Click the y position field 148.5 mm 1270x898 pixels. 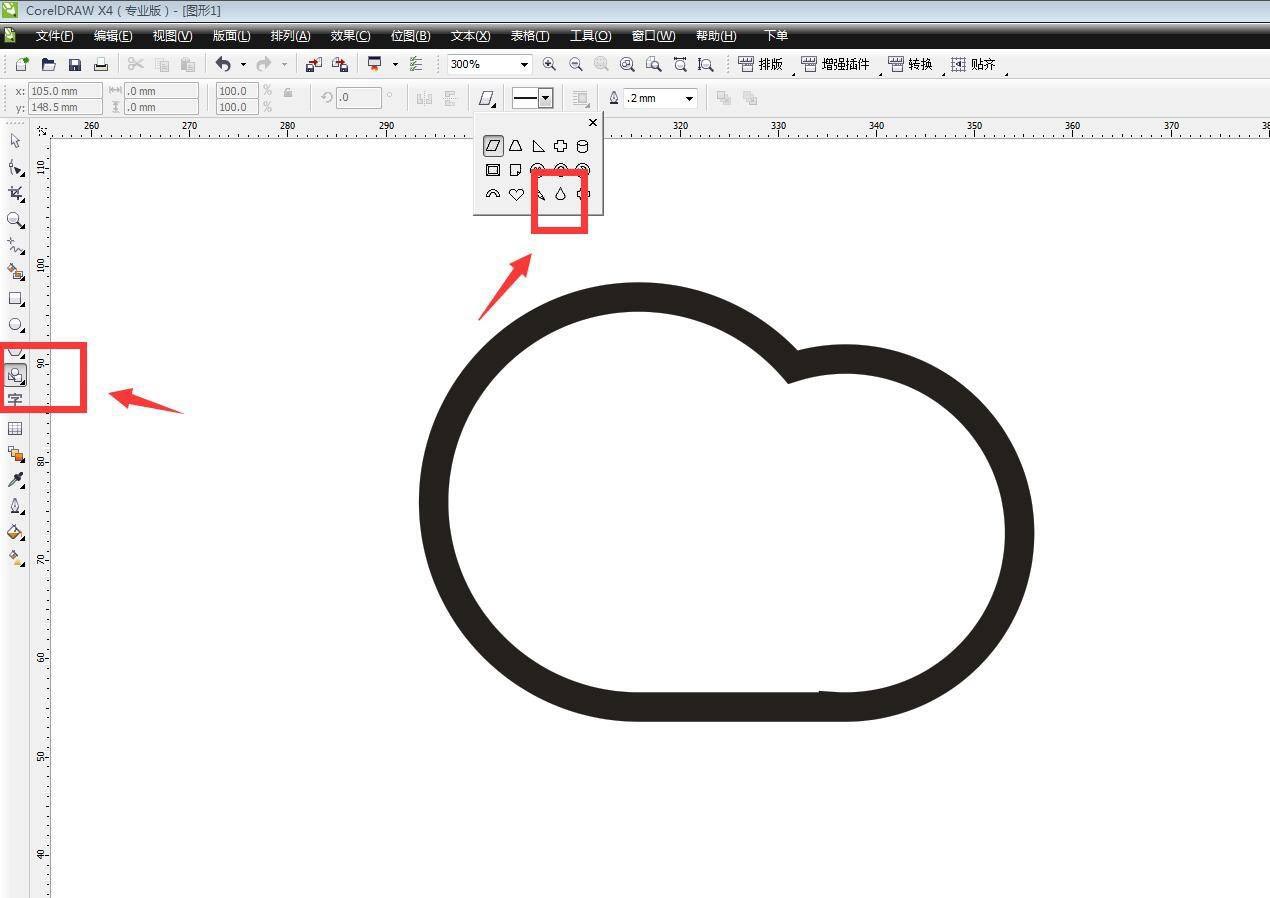tap(65, 107)
